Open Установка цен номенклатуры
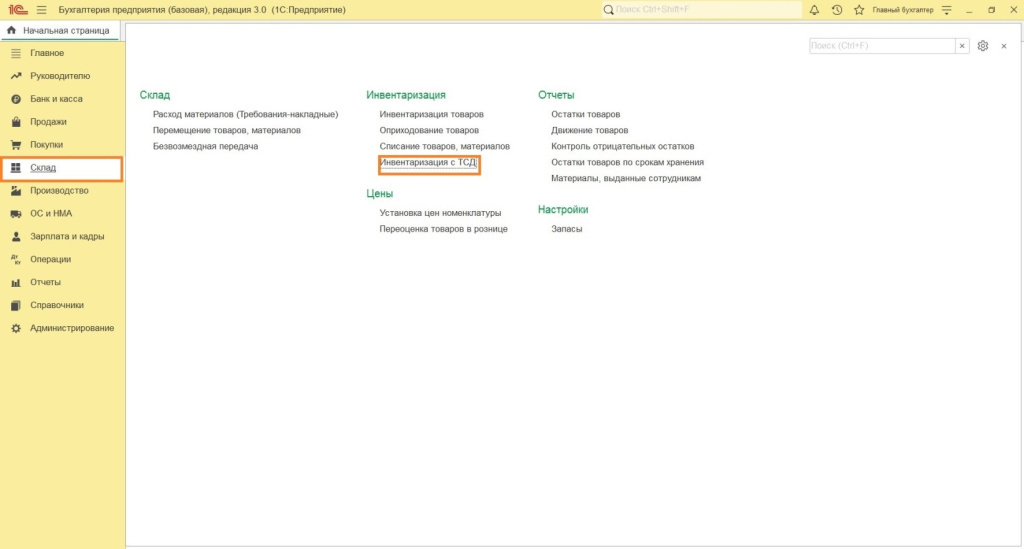The width and height of the screenshot is (1024, 549). click(x=440, y=213)
